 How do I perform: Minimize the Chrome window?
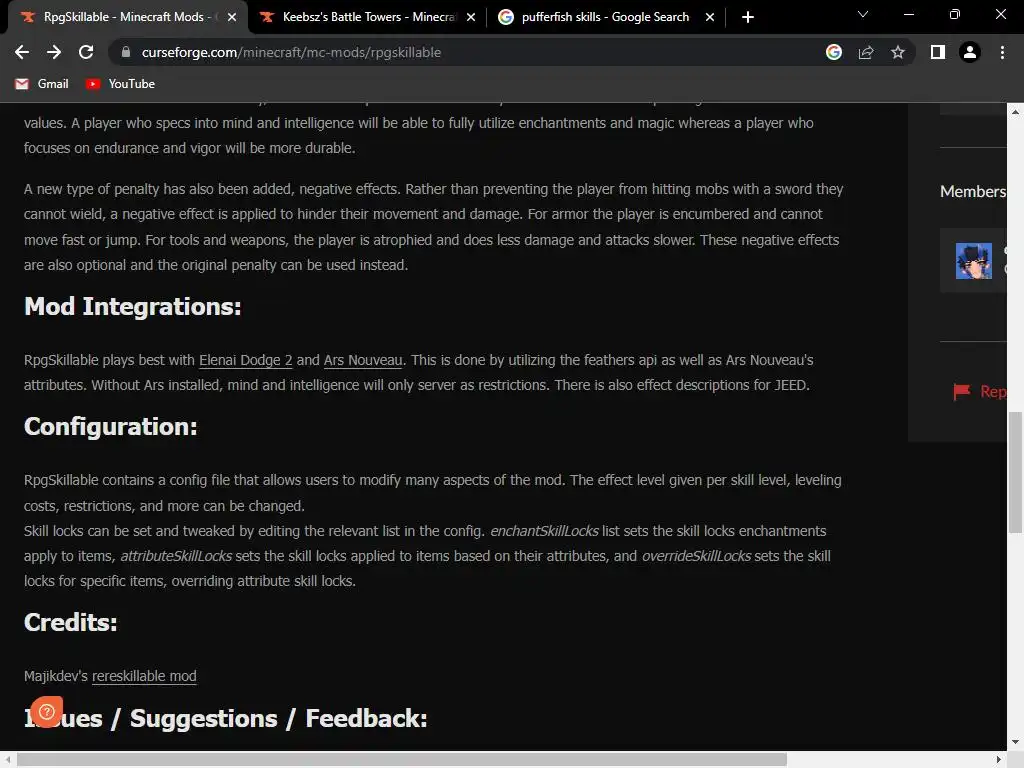click(x=908, y=14)
